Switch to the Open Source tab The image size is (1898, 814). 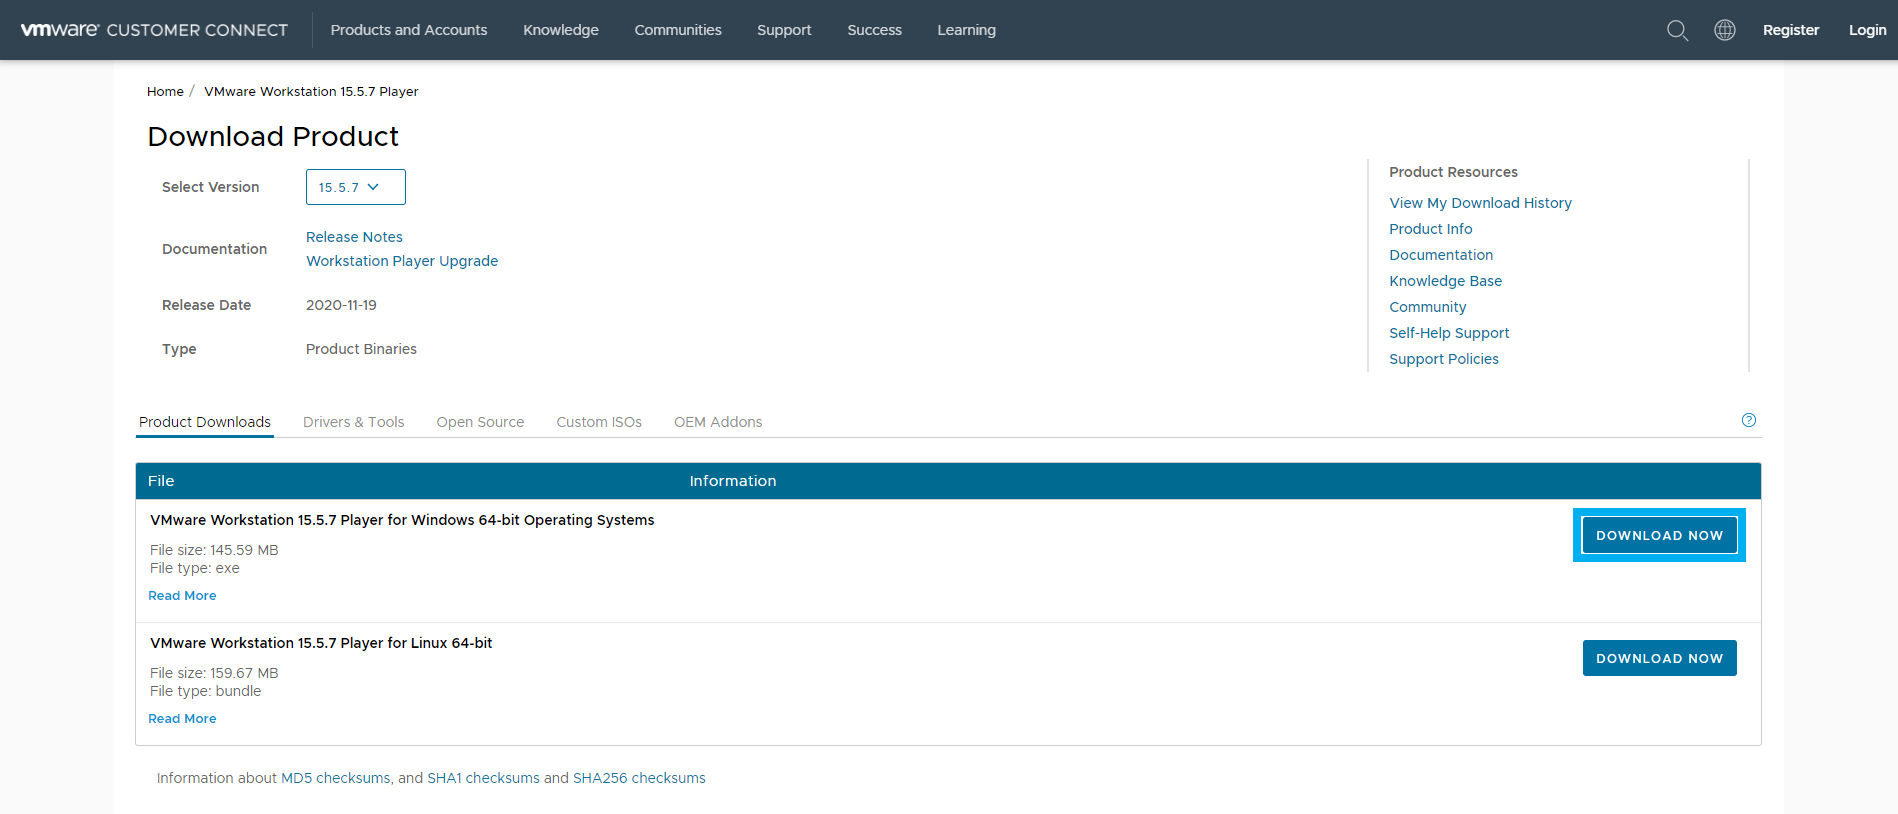click(480, 422)
